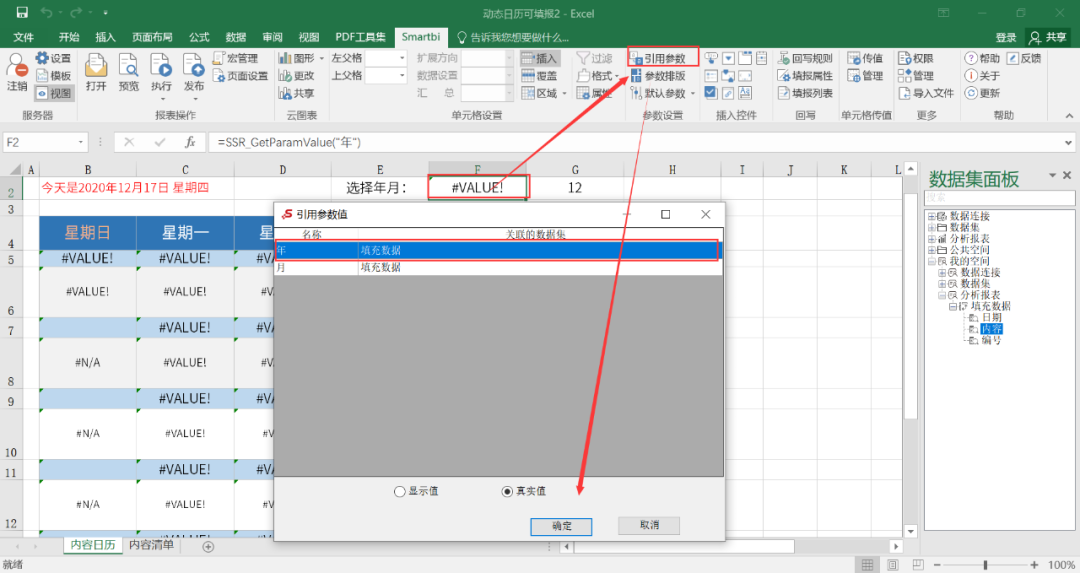Click the 插入 cell insert button
1080x573 pixels.
539,59
